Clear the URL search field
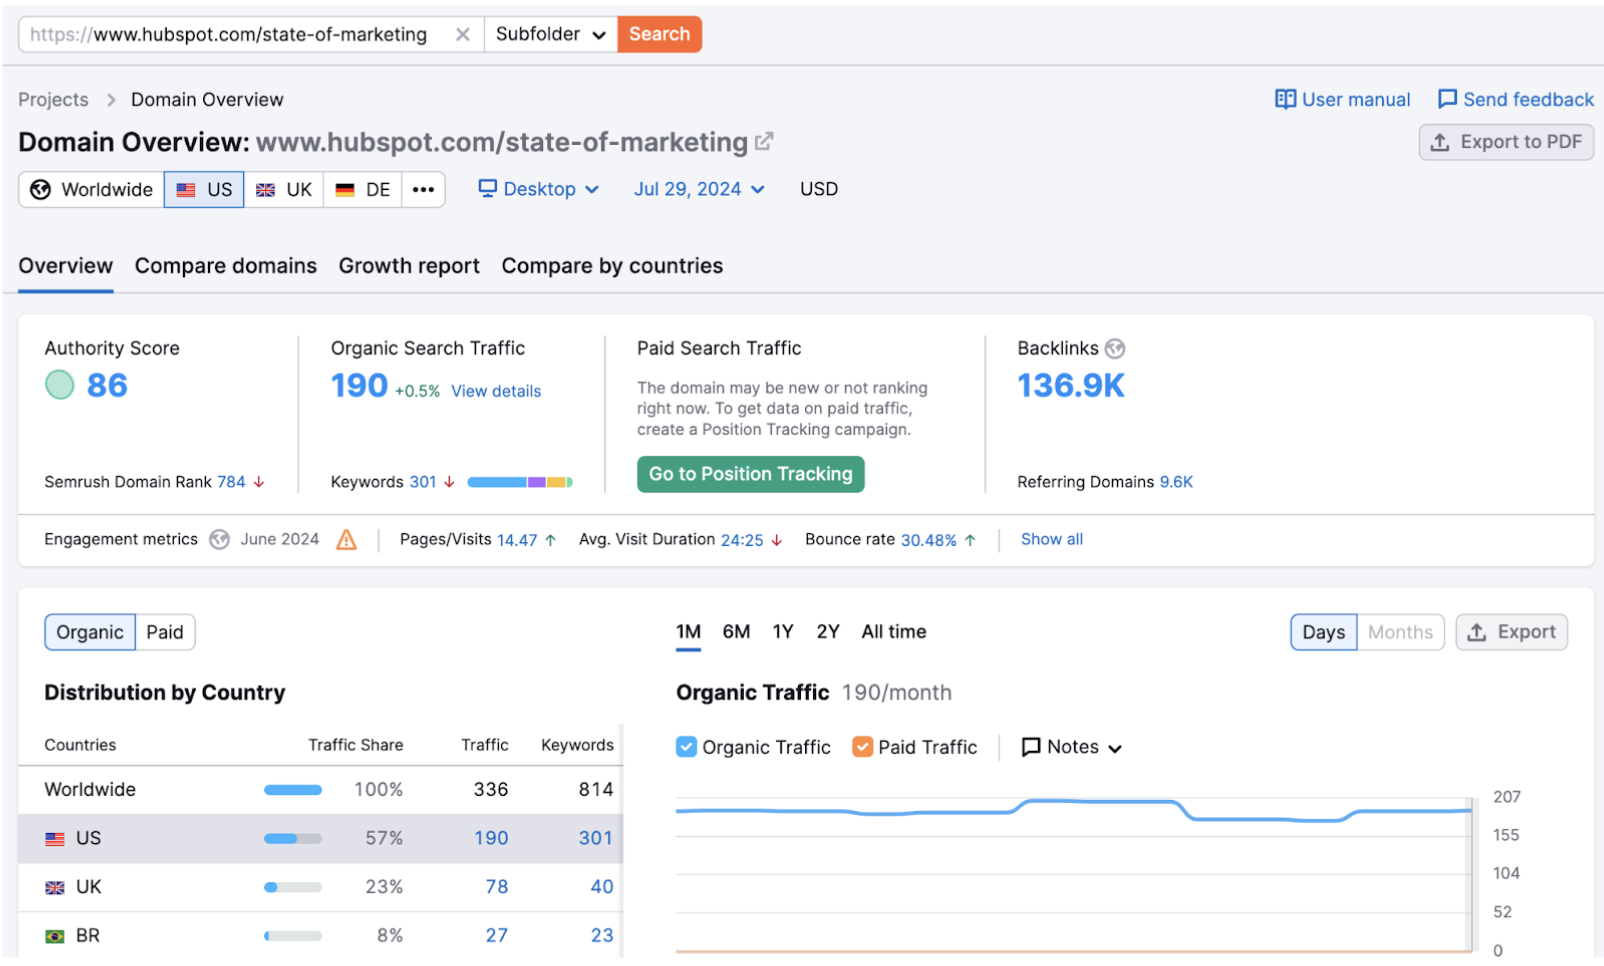 [x=462, y=34]
